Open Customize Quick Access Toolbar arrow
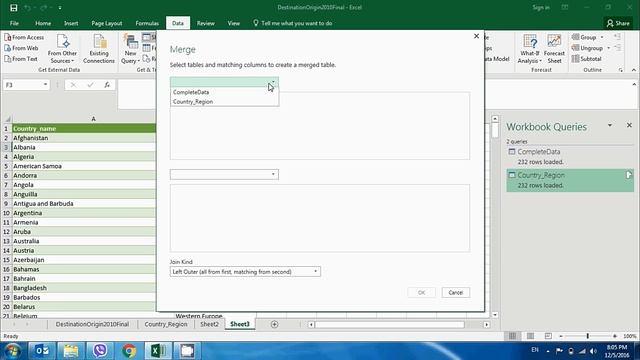The width and height of the screenshot is (640, 360). click(x=60, y=8)
